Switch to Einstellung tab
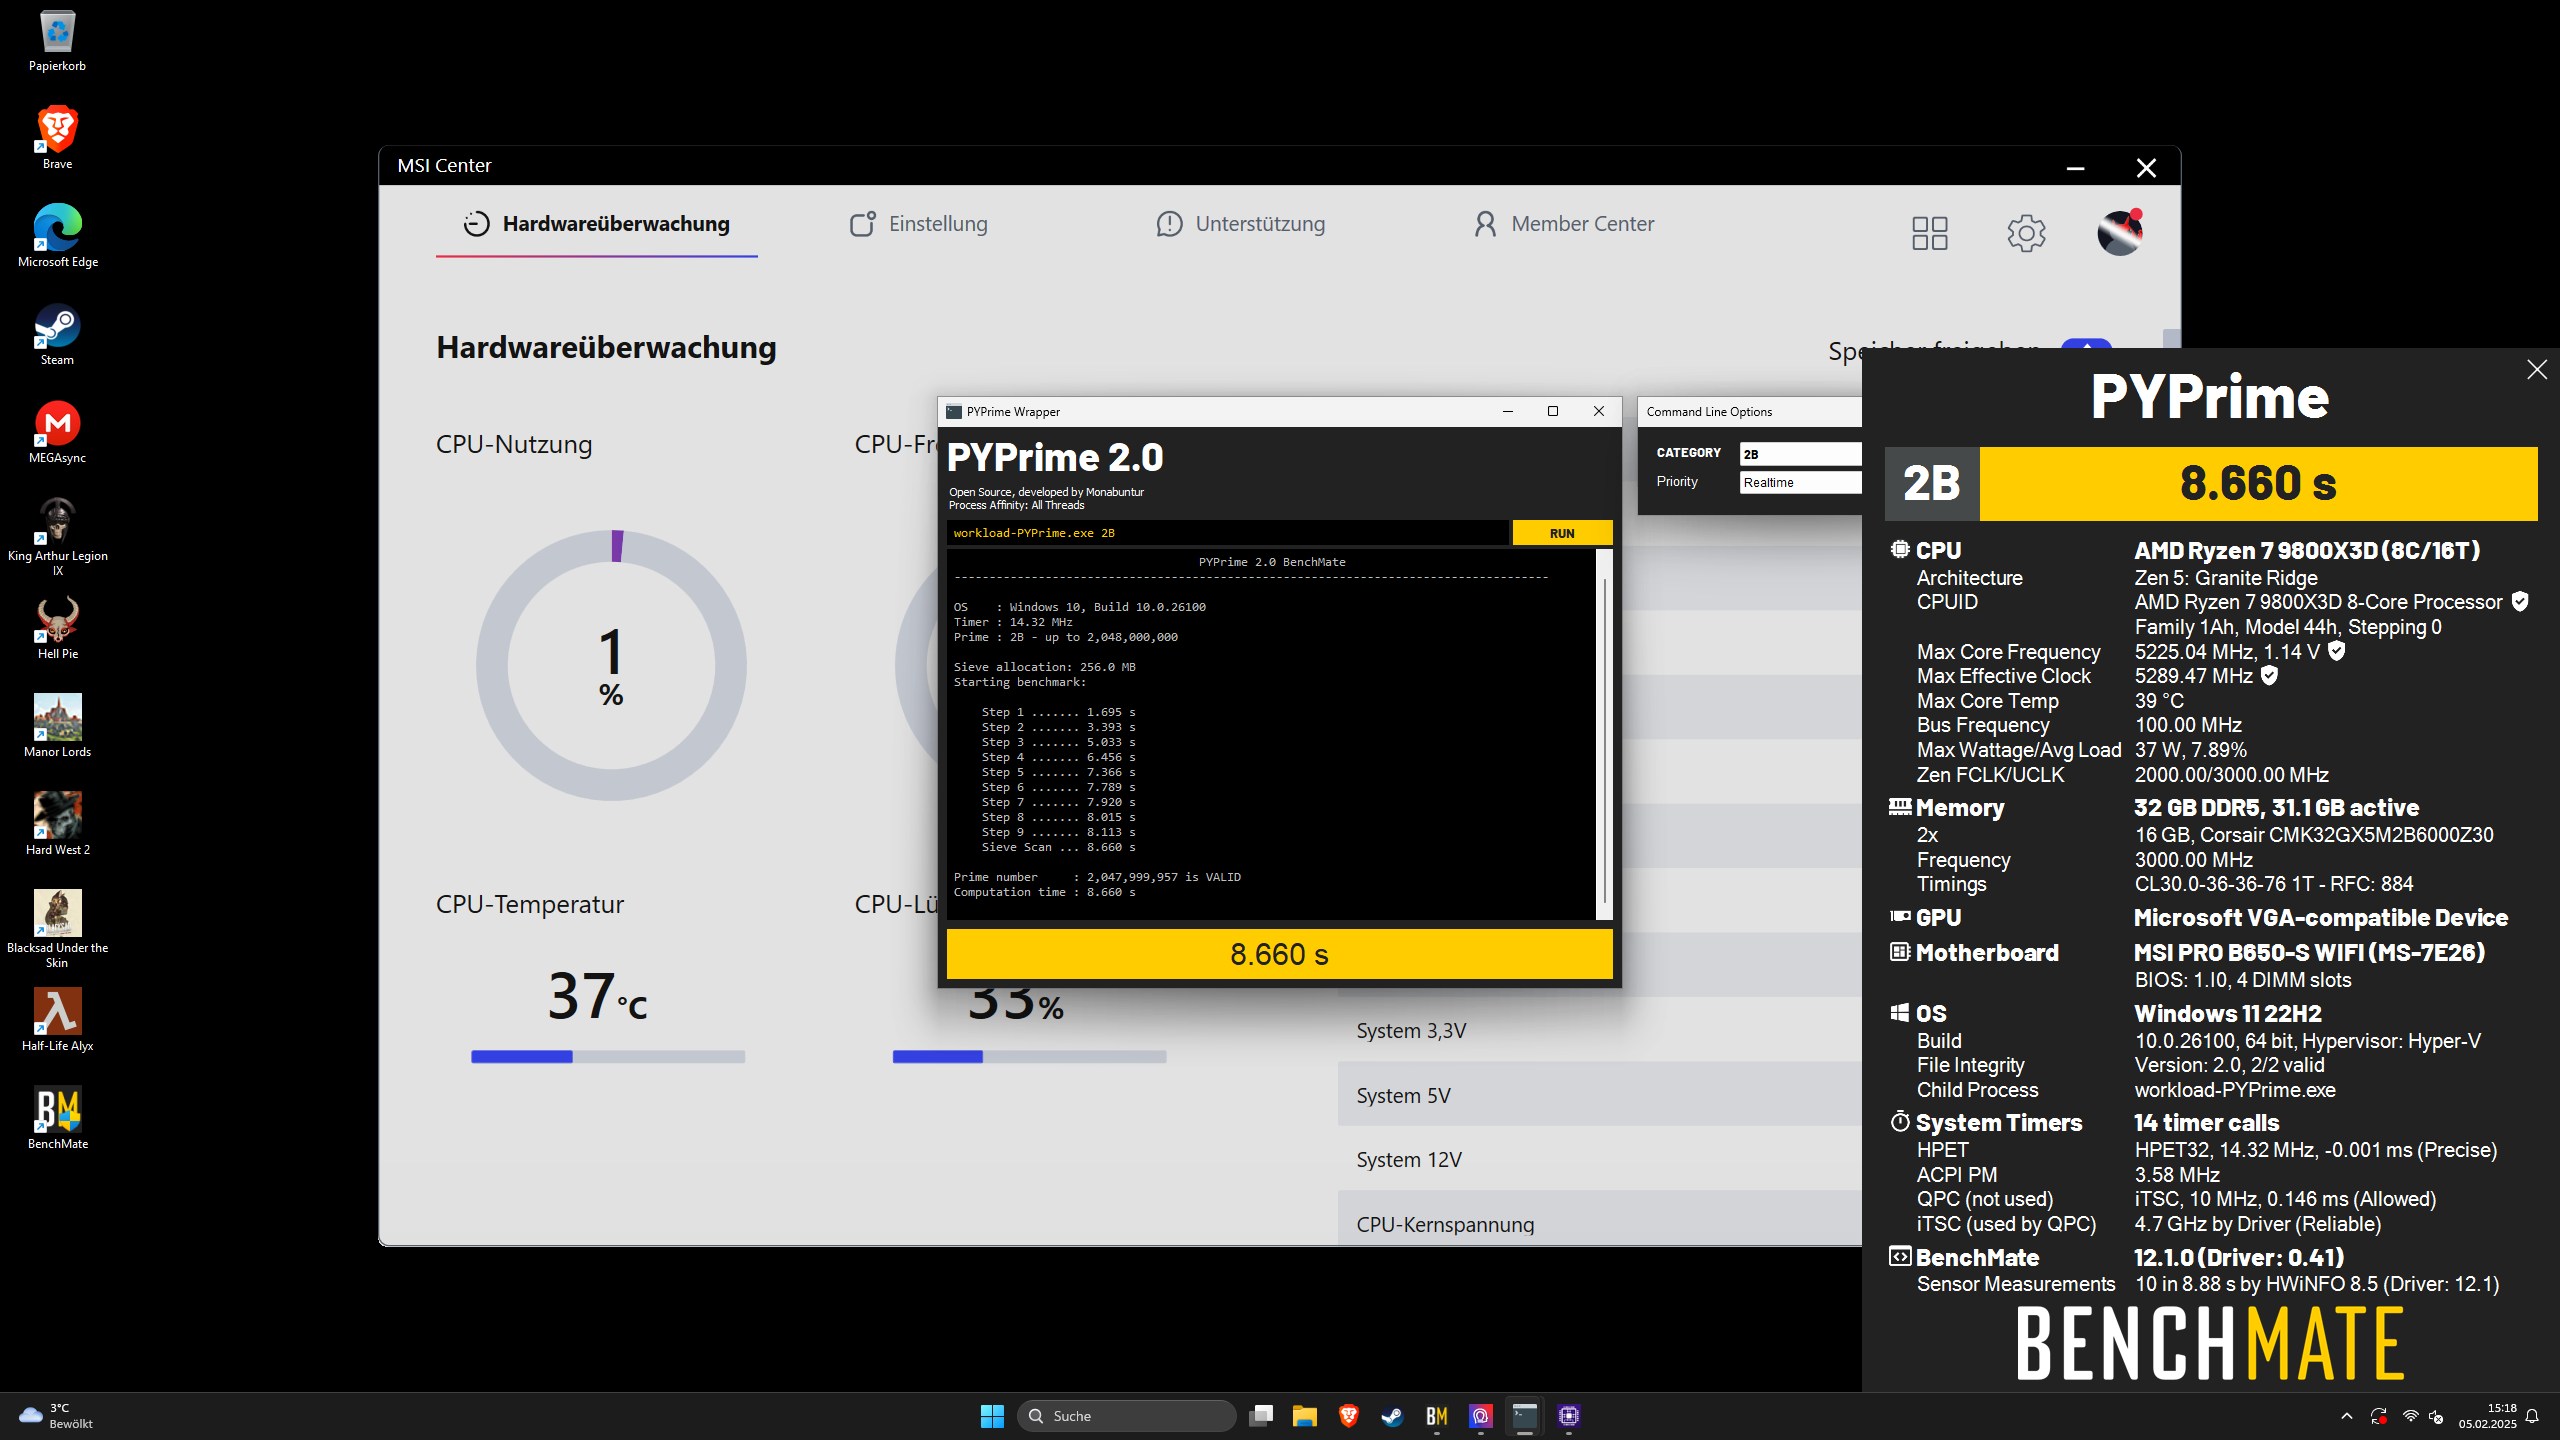The width and height of the screenshot is (2560, 1440). [x=919, y=224]
